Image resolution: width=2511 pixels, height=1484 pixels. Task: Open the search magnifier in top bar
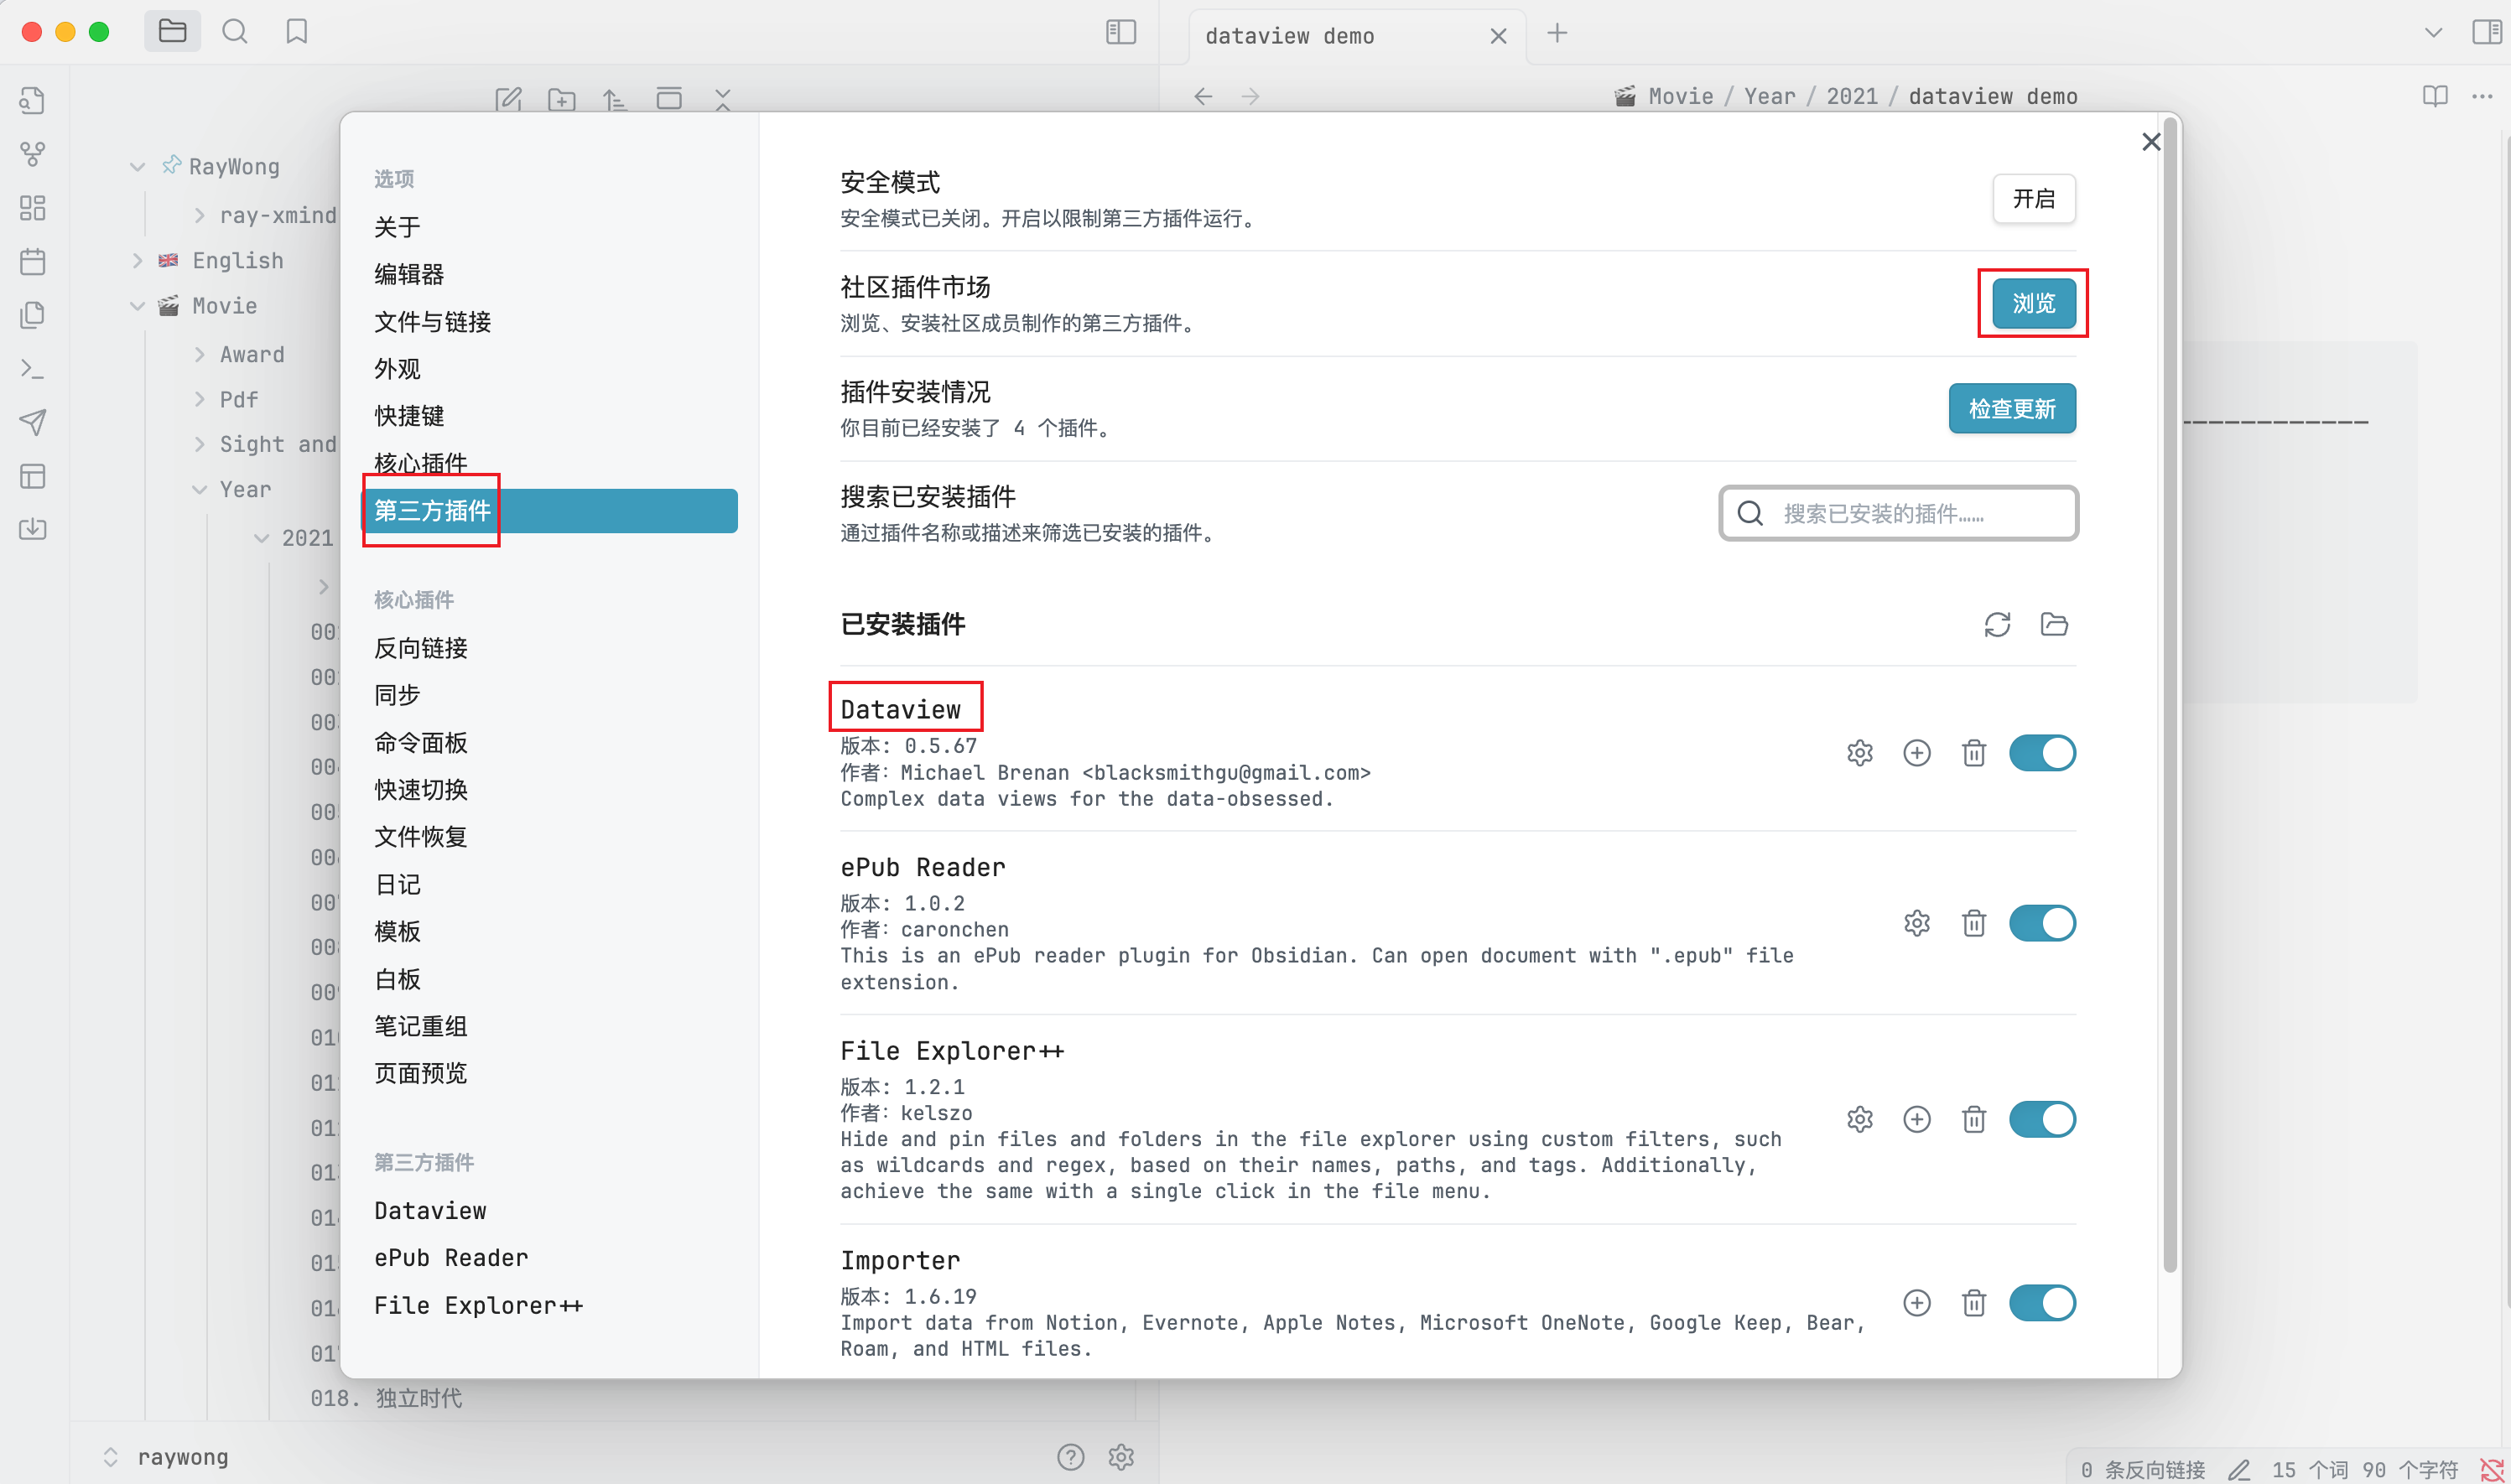235,31
